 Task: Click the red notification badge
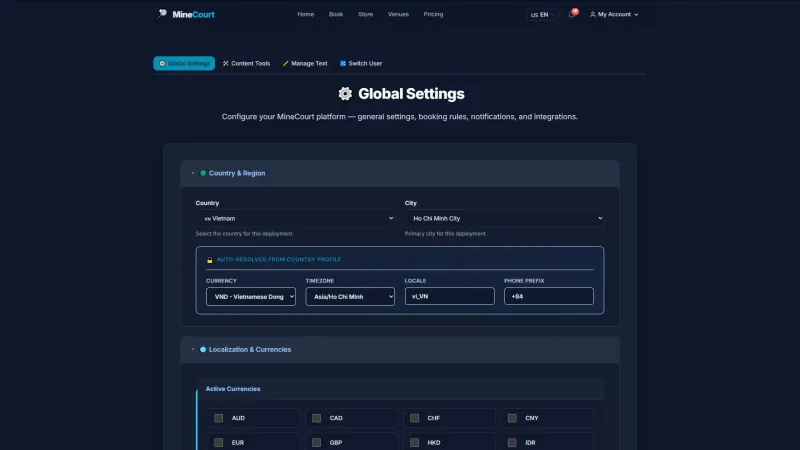coord(575,11)
